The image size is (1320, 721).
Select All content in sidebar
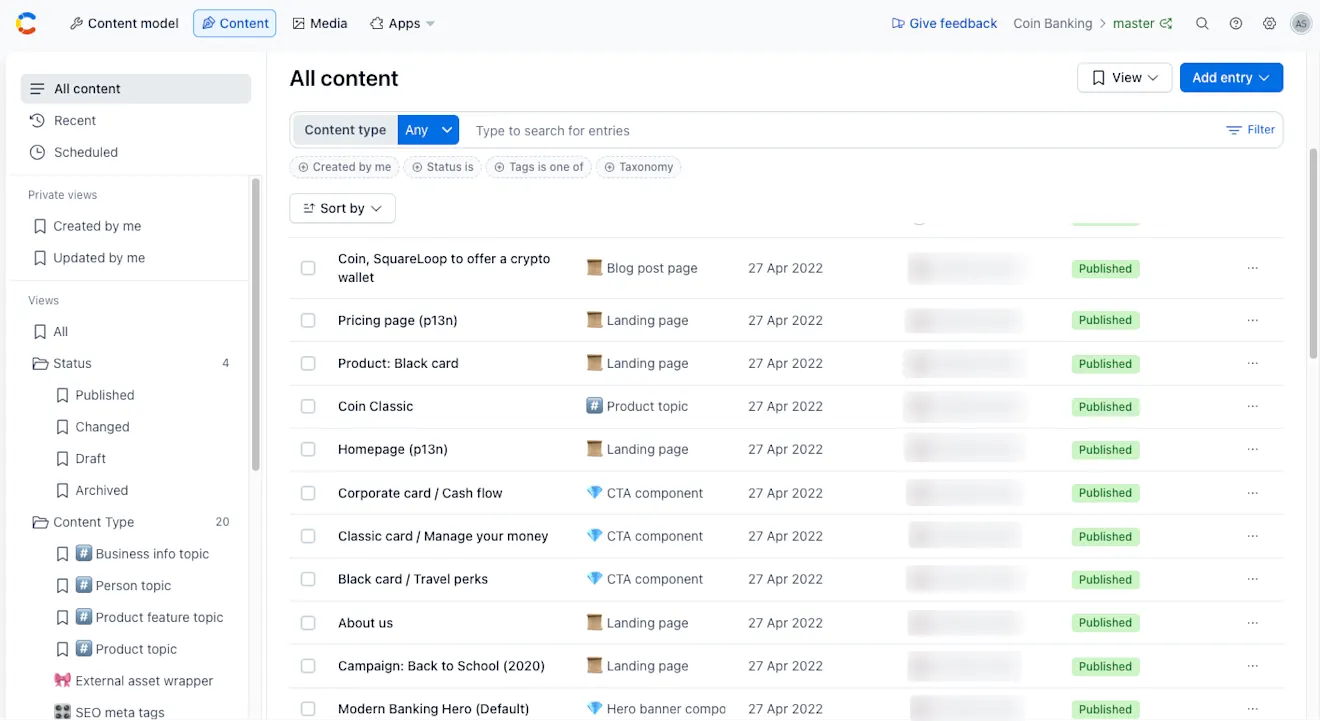coord(136,88)
